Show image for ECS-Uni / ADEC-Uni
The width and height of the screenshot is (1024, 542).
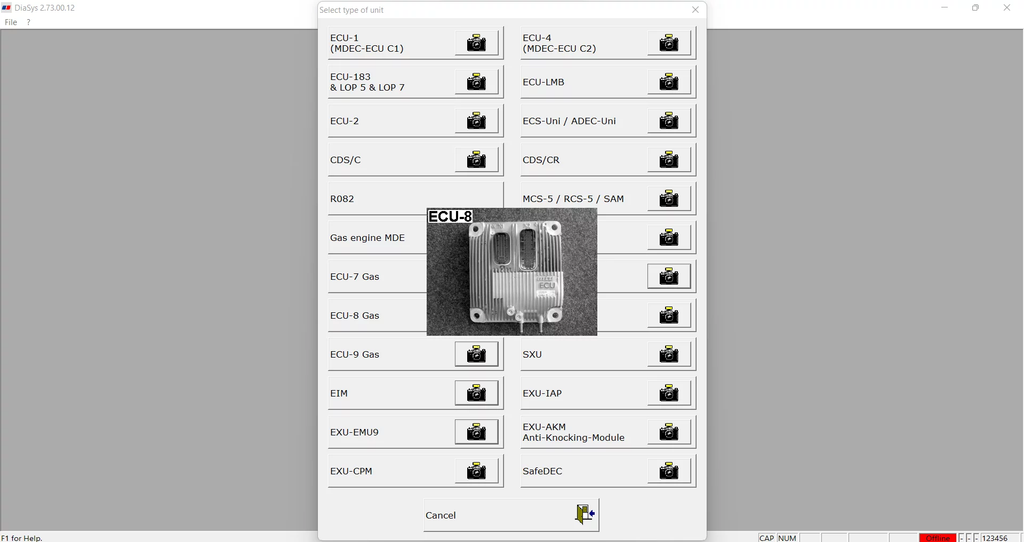[668, 121]
